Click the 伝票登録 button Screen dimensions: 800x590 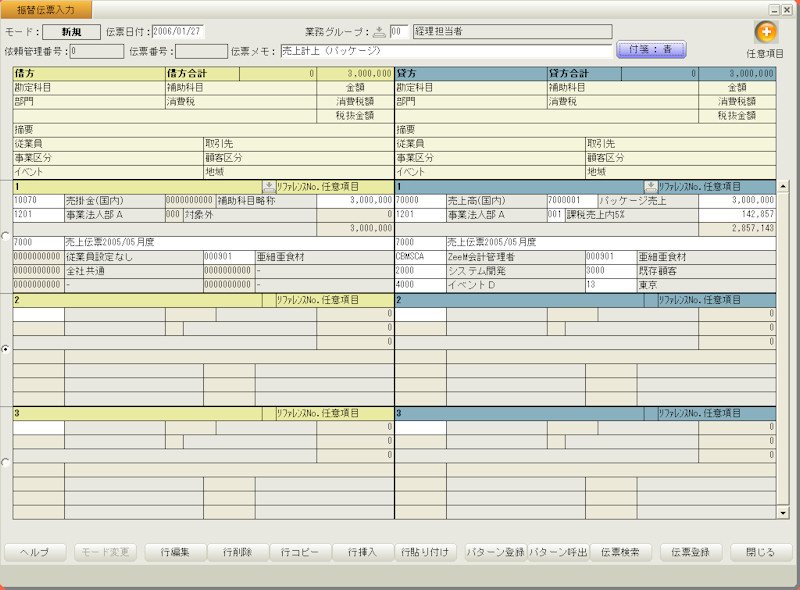690,552
